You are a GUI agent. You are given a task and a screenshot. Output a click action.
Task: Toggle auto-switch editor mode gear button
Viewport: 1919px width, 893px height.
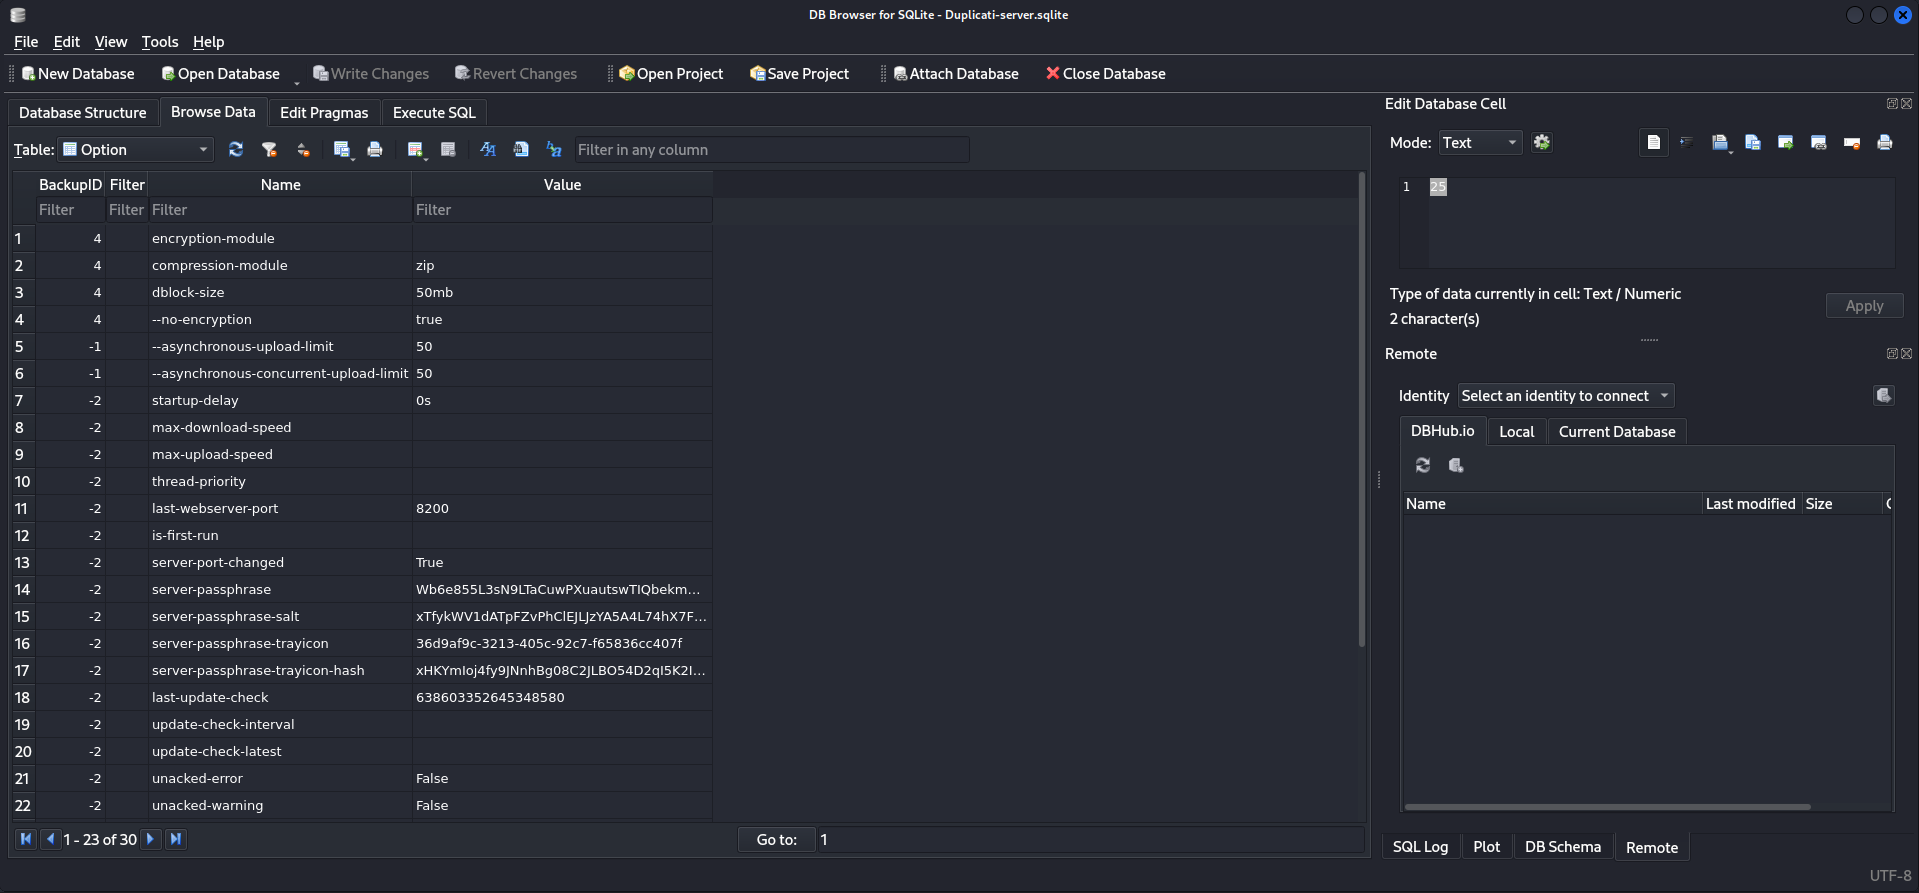[x=1542, y=143]
